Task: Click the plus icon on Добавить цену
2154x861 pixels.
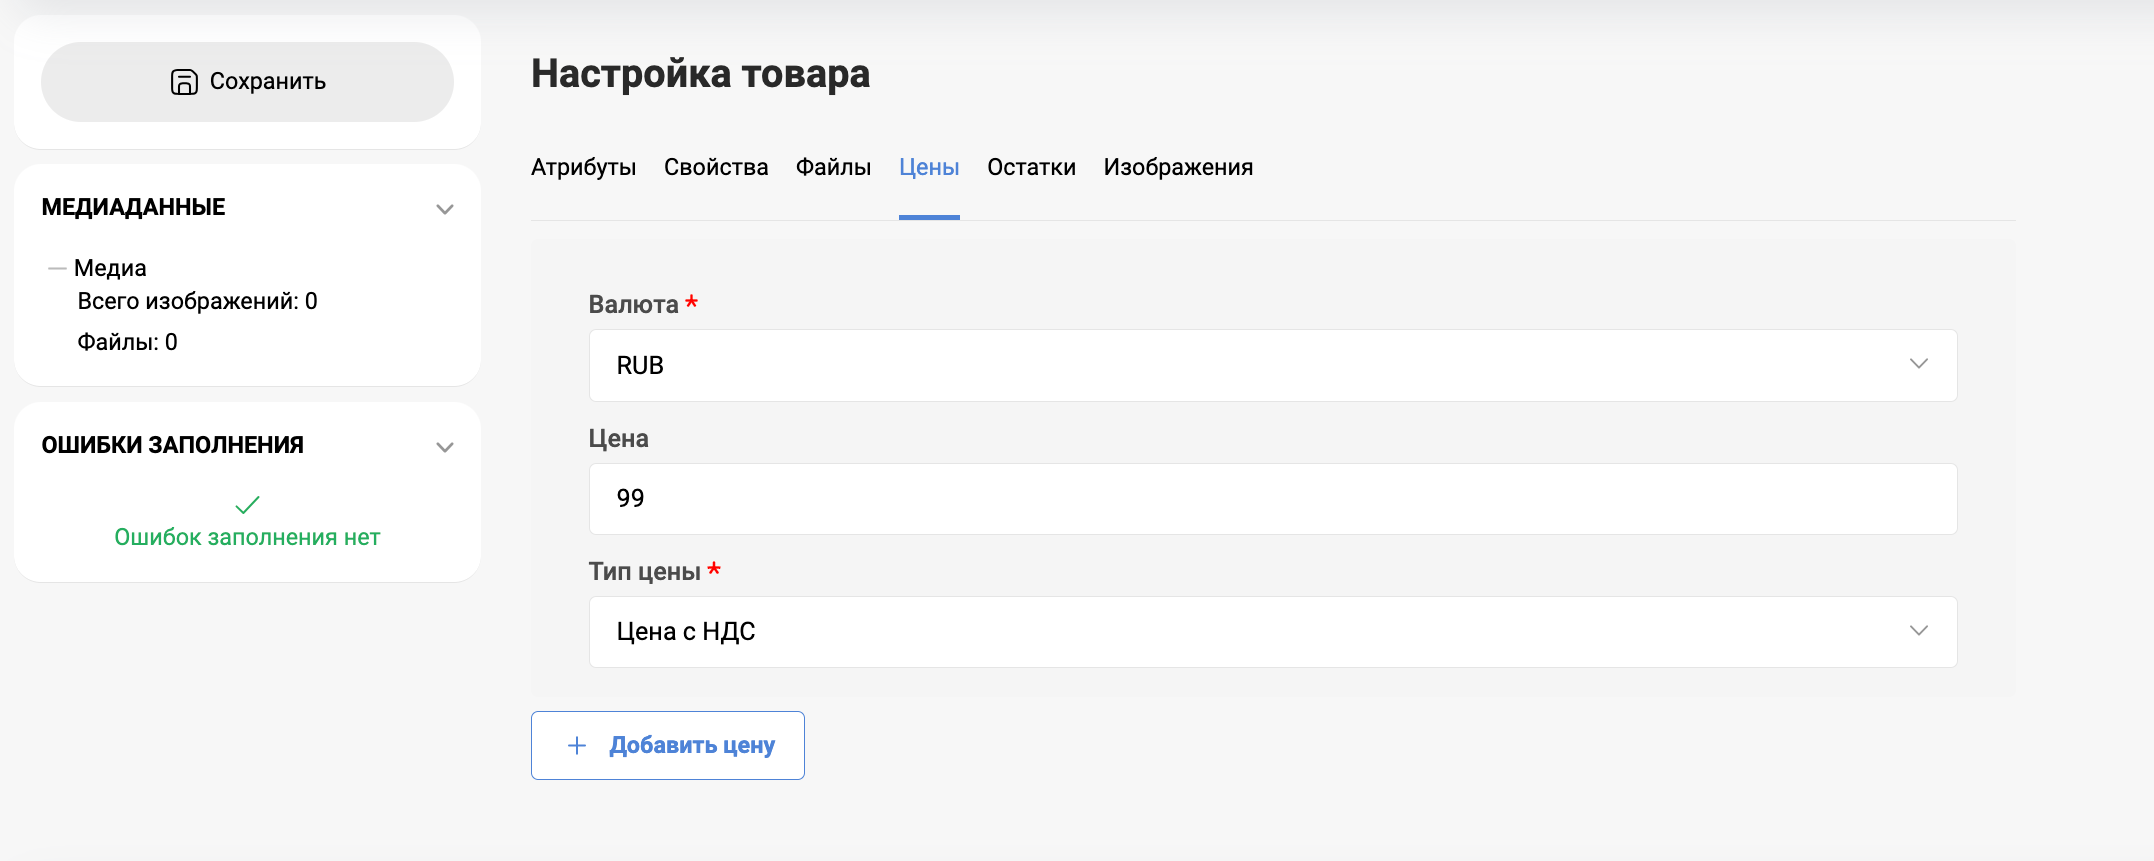Action: (577, 745)
